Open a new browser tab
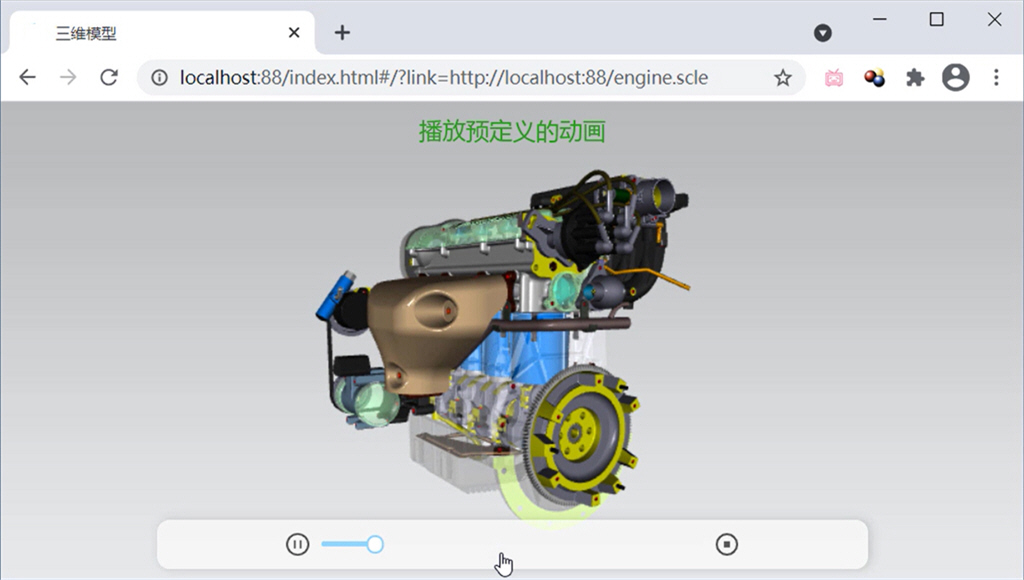This screenshot has width=1024, height=580. click(342, 33)
